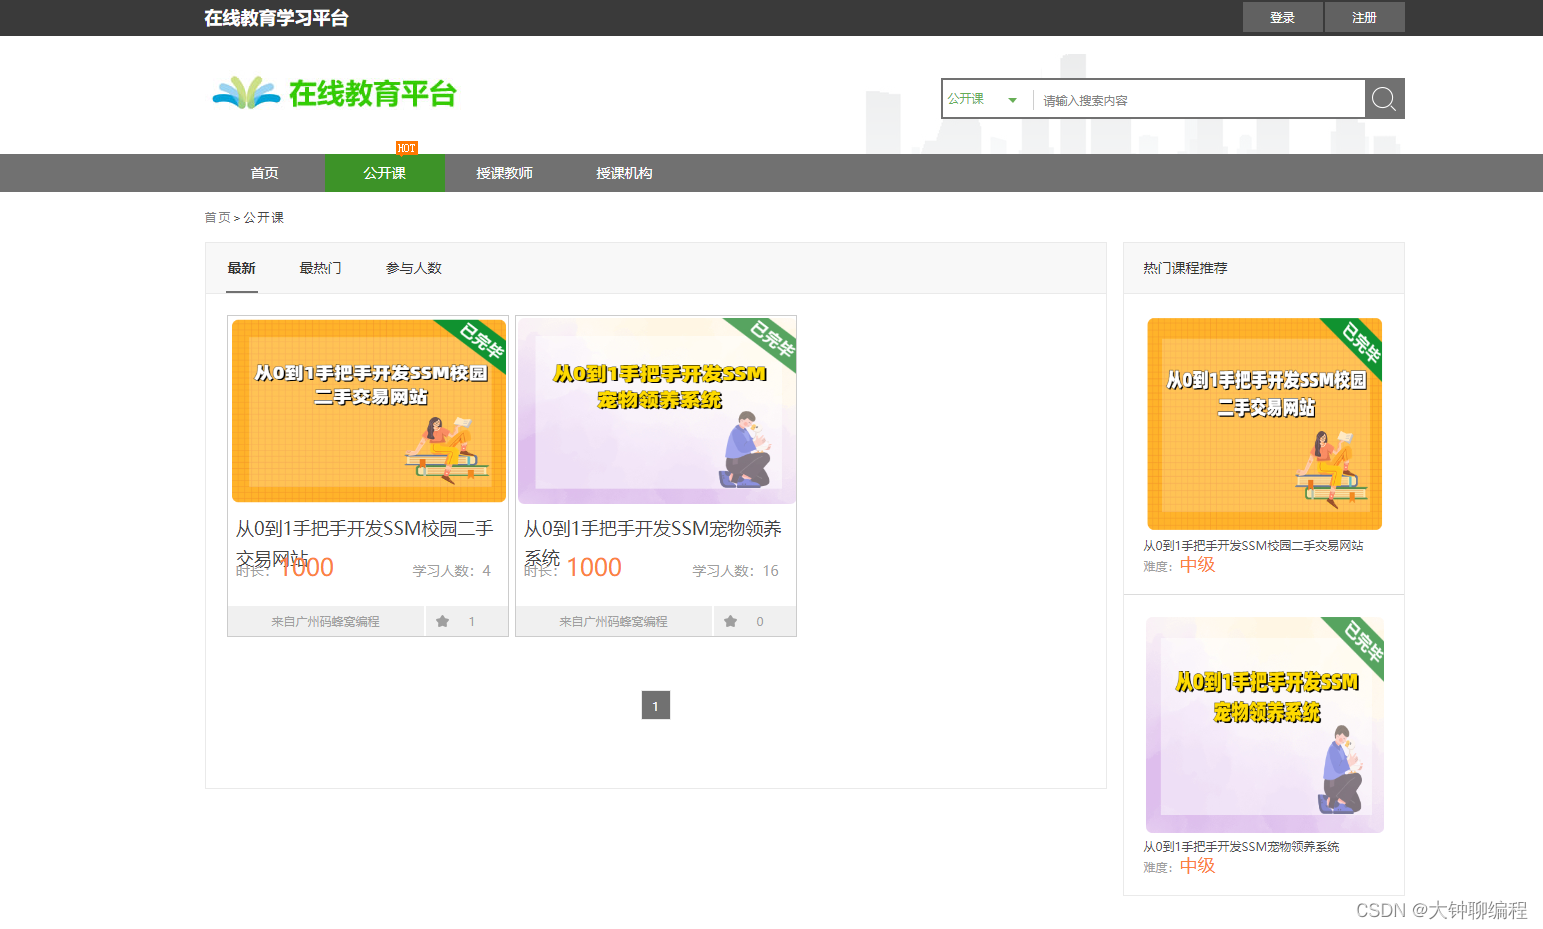Open the 授课教师 navigation tab

(x=505, y=173)
